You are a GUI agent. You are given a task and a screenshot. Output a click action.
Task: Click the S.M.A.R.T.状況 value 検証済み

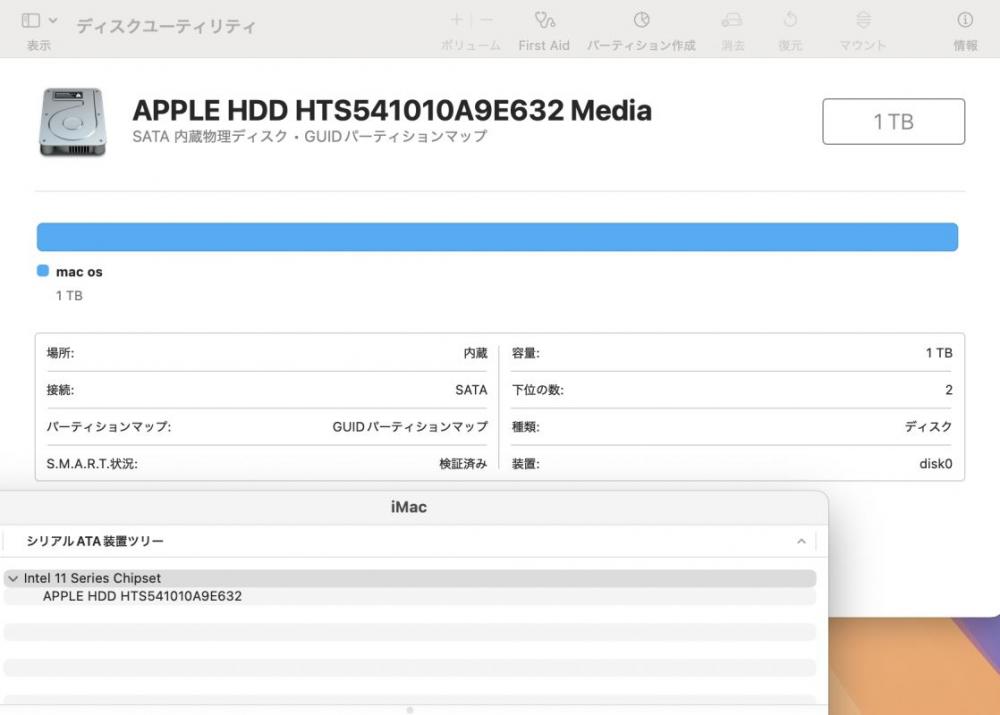[463, 464]
